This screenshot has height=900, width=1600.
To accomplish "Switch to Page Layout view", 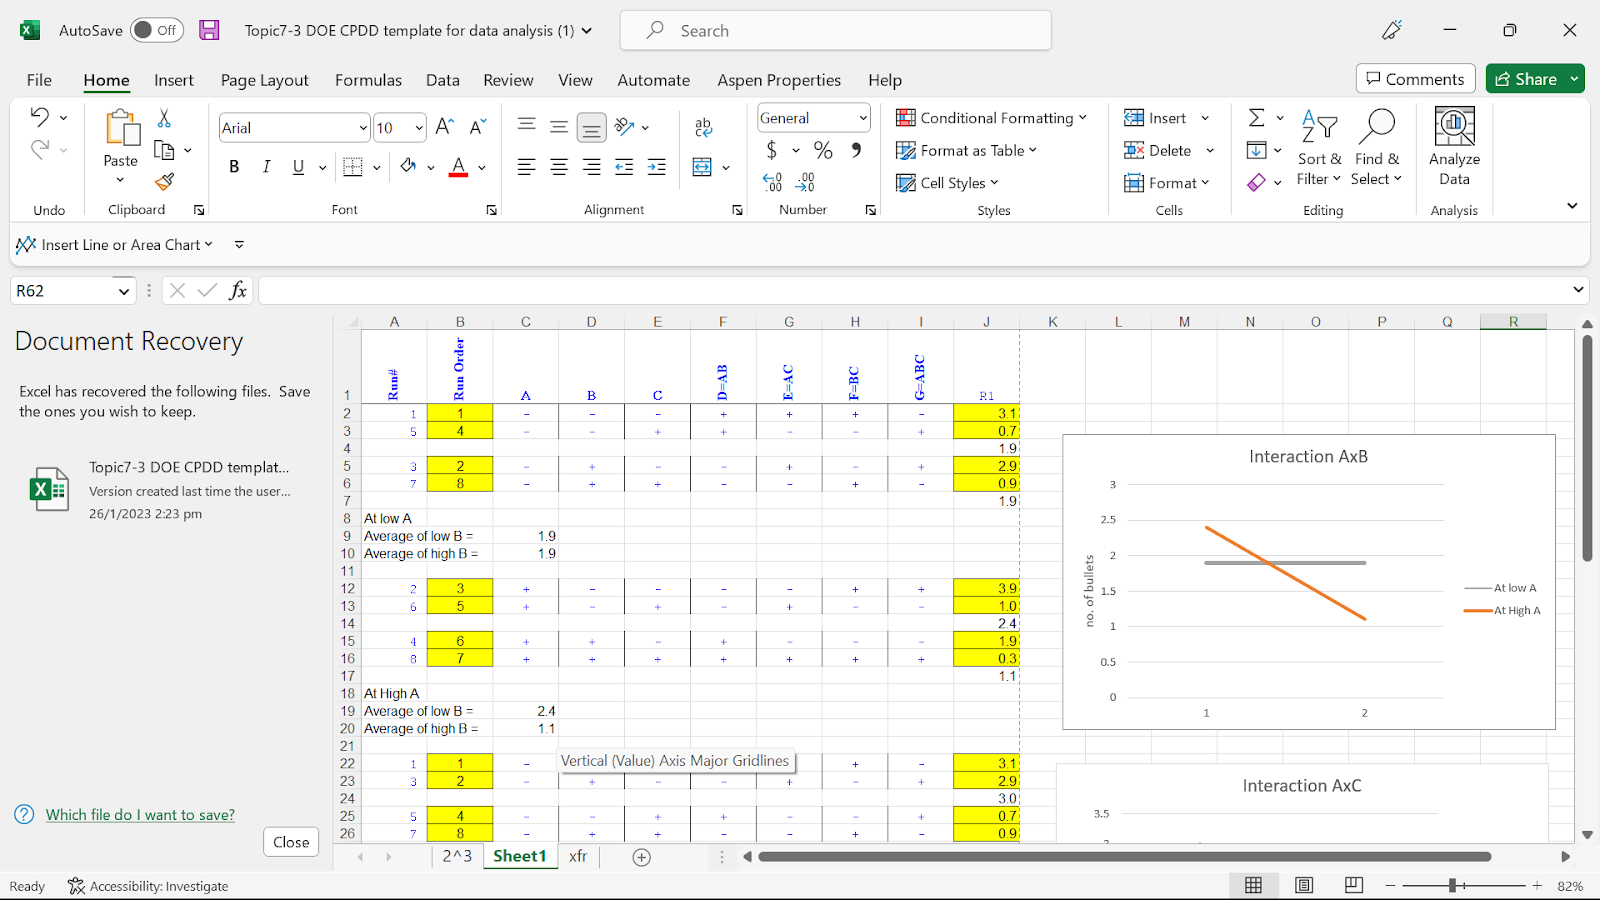I will click(x=1304, y=886).
